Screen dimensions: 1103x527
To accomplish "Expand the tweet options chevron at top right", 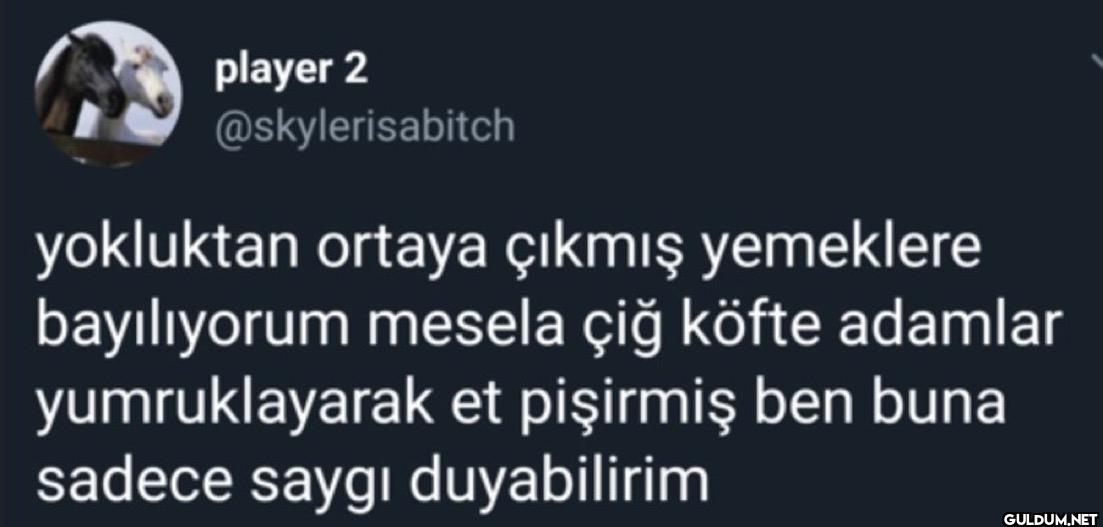I will point(1096,62).
